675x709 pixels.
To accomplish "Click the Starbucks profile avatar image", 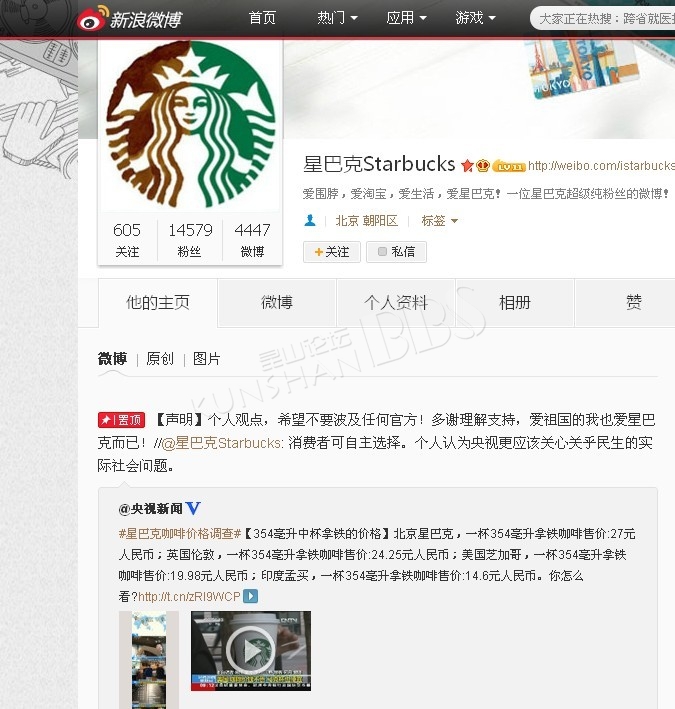I will pos(190,124).
